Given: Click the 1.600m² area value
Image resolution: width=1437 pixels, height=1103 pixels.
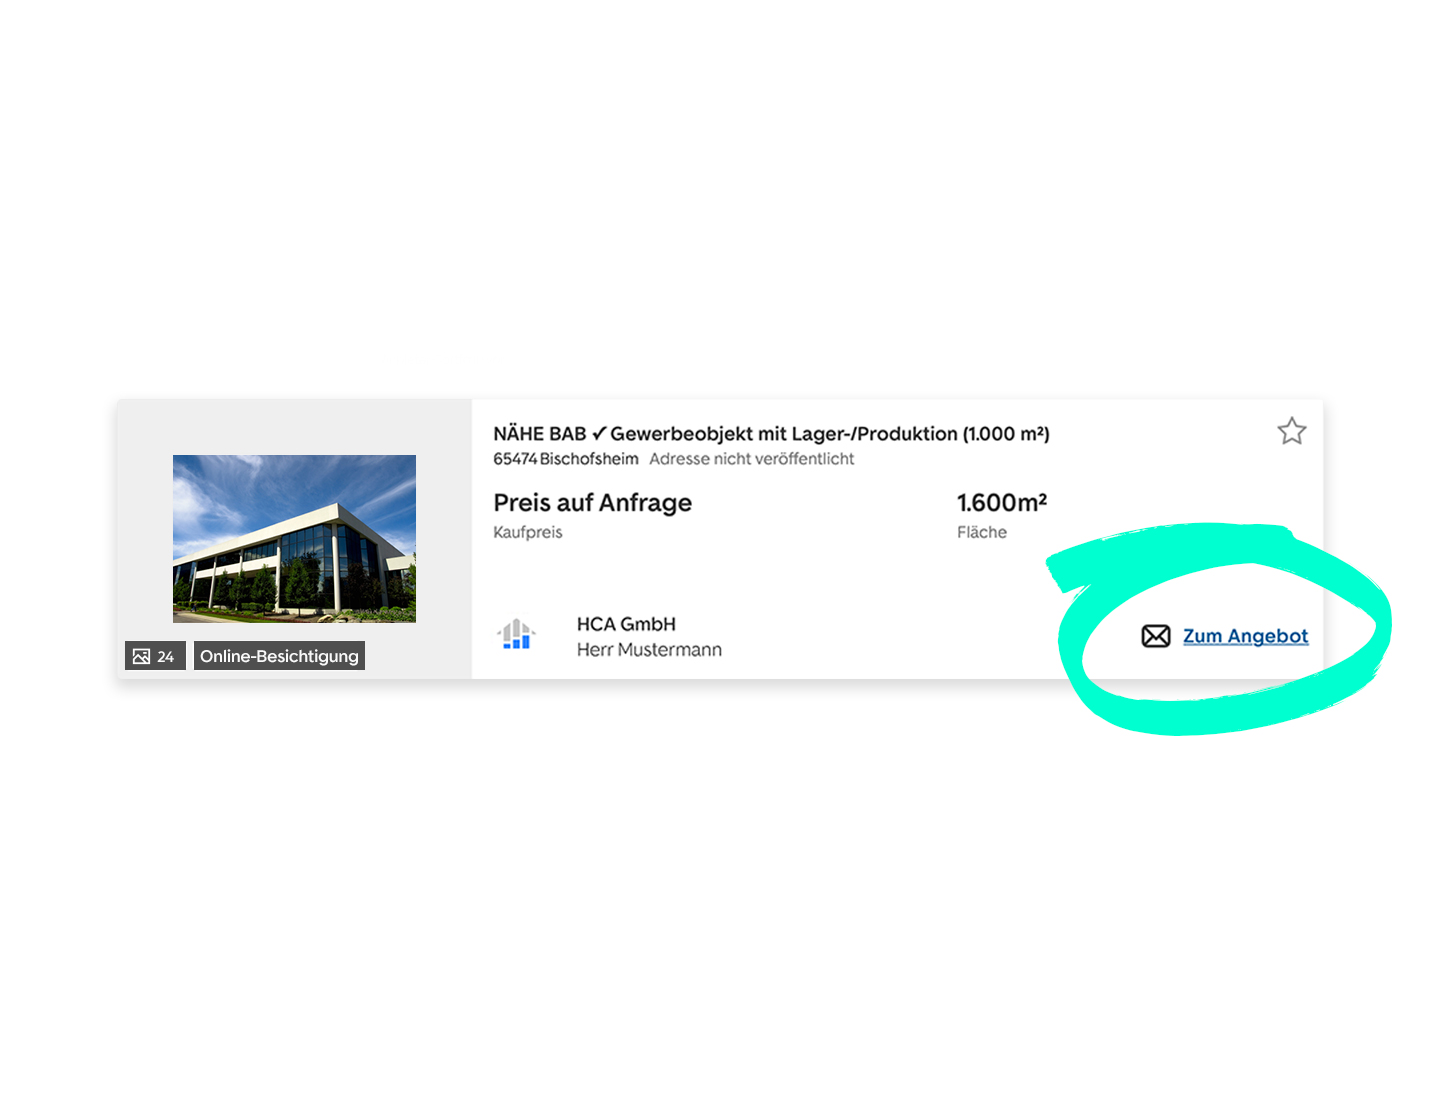Looking at the screenshot, I should (x=1001, y=502).
